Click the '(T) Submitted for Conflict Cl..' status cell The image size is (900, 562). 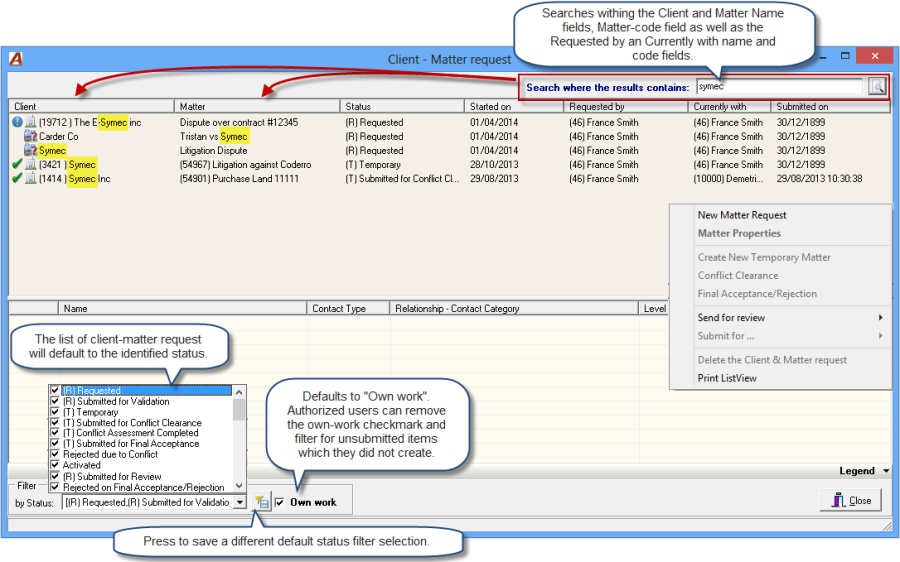pos(402,179)
